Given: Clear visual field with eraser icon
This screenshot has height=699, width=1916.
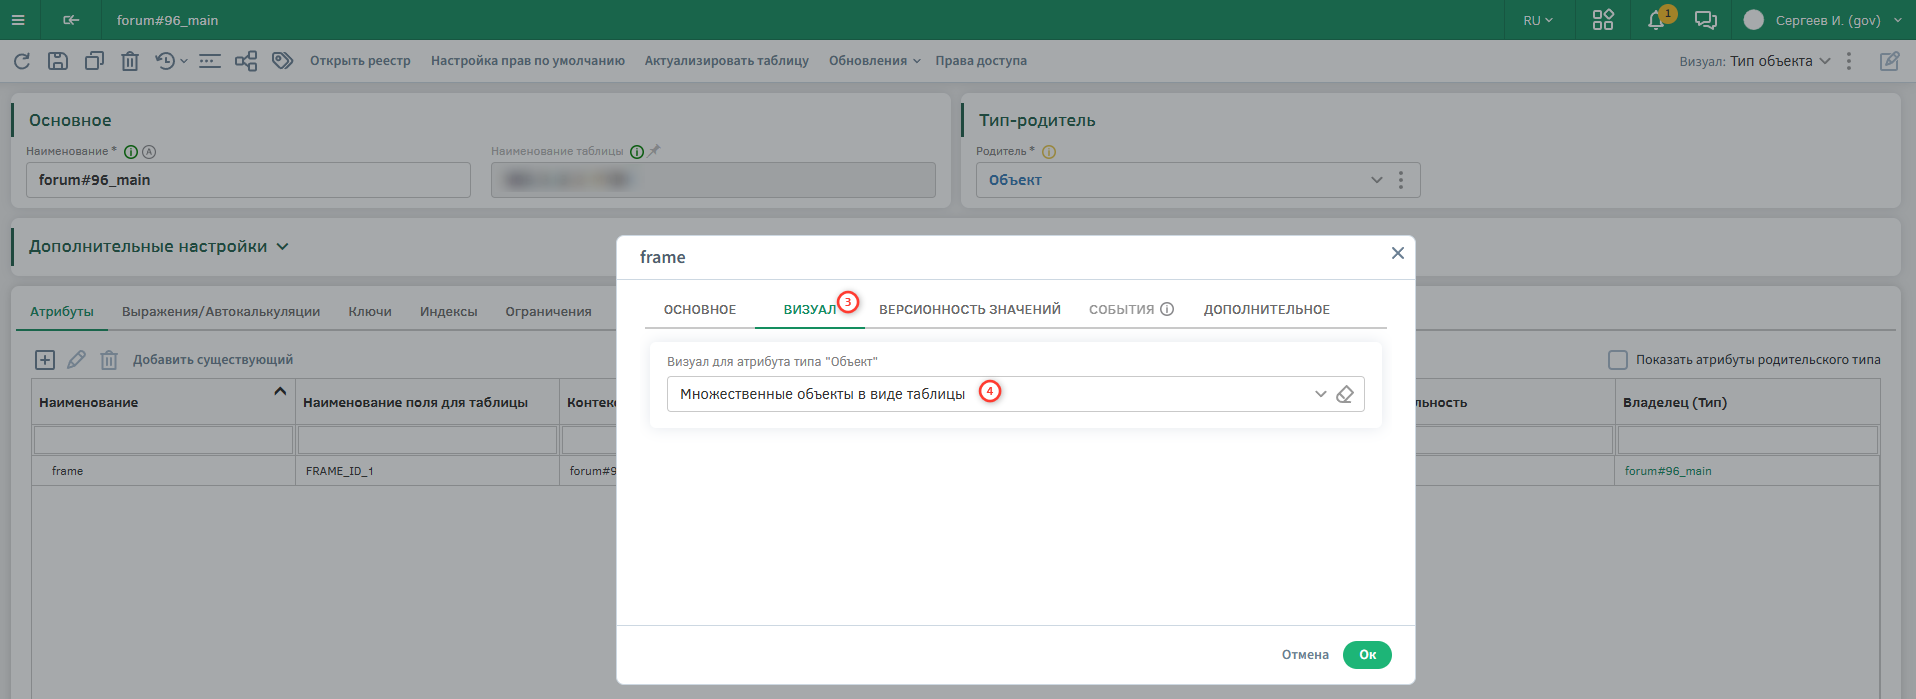Looking at the screenshot, I should click(1345, 394).
